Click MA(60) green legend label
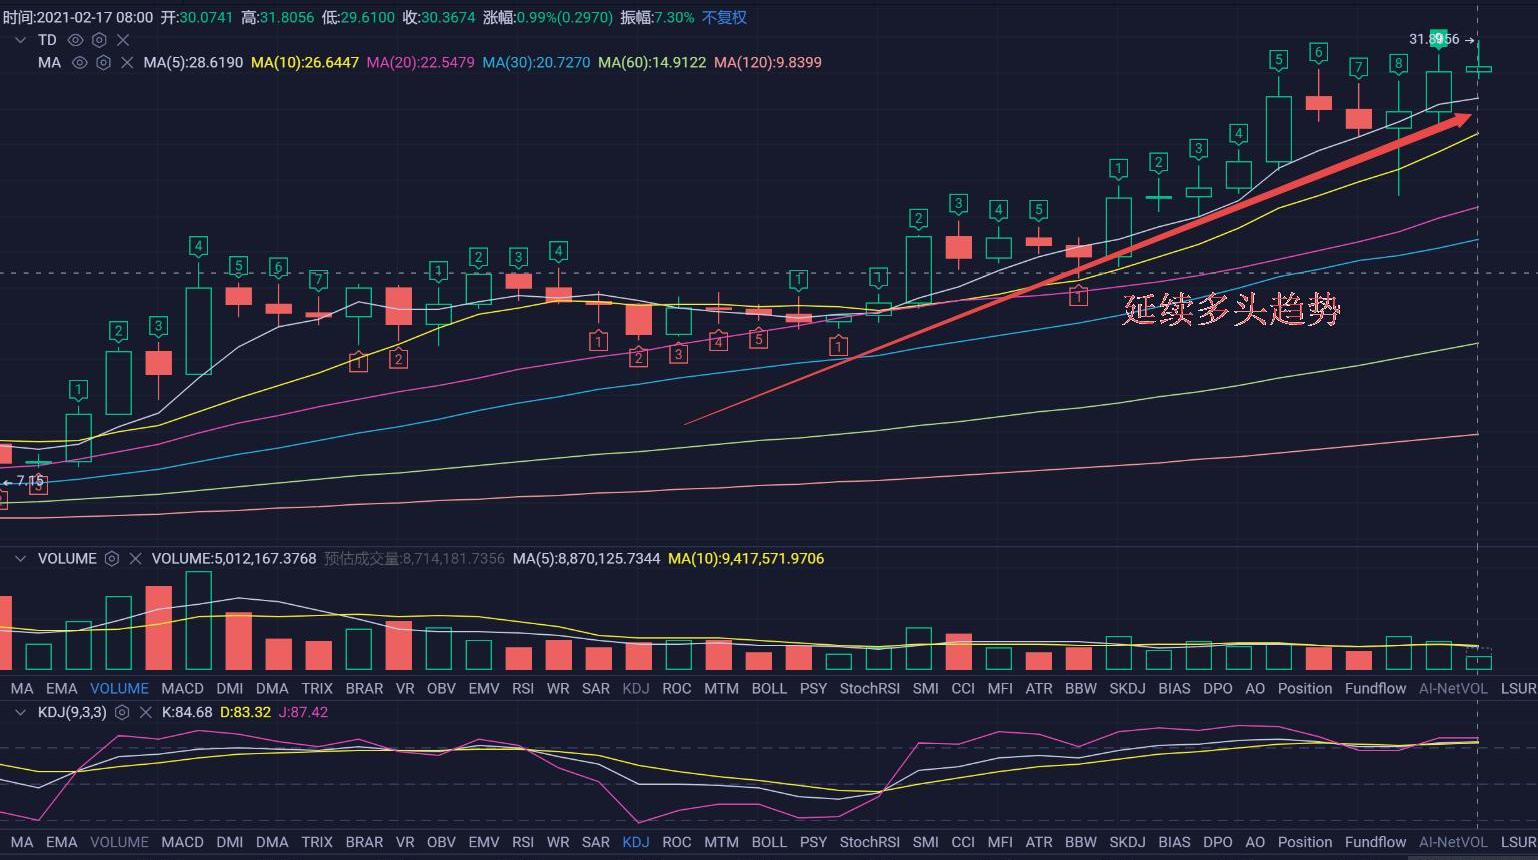This screenshot has width=1538, height=860. (x=652, y=62)
